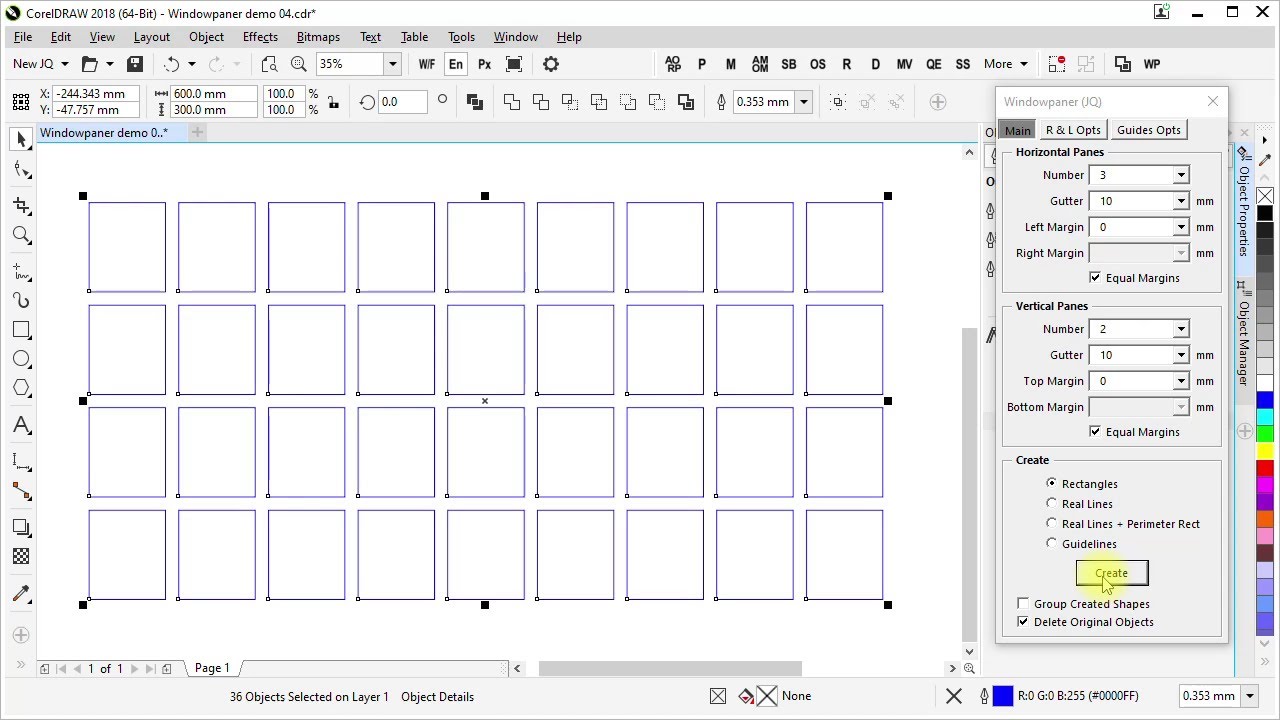Click the WP macro toolbar button
Image resolution: width=1280 pixels, height=720 pixels.
point(1152,64)
